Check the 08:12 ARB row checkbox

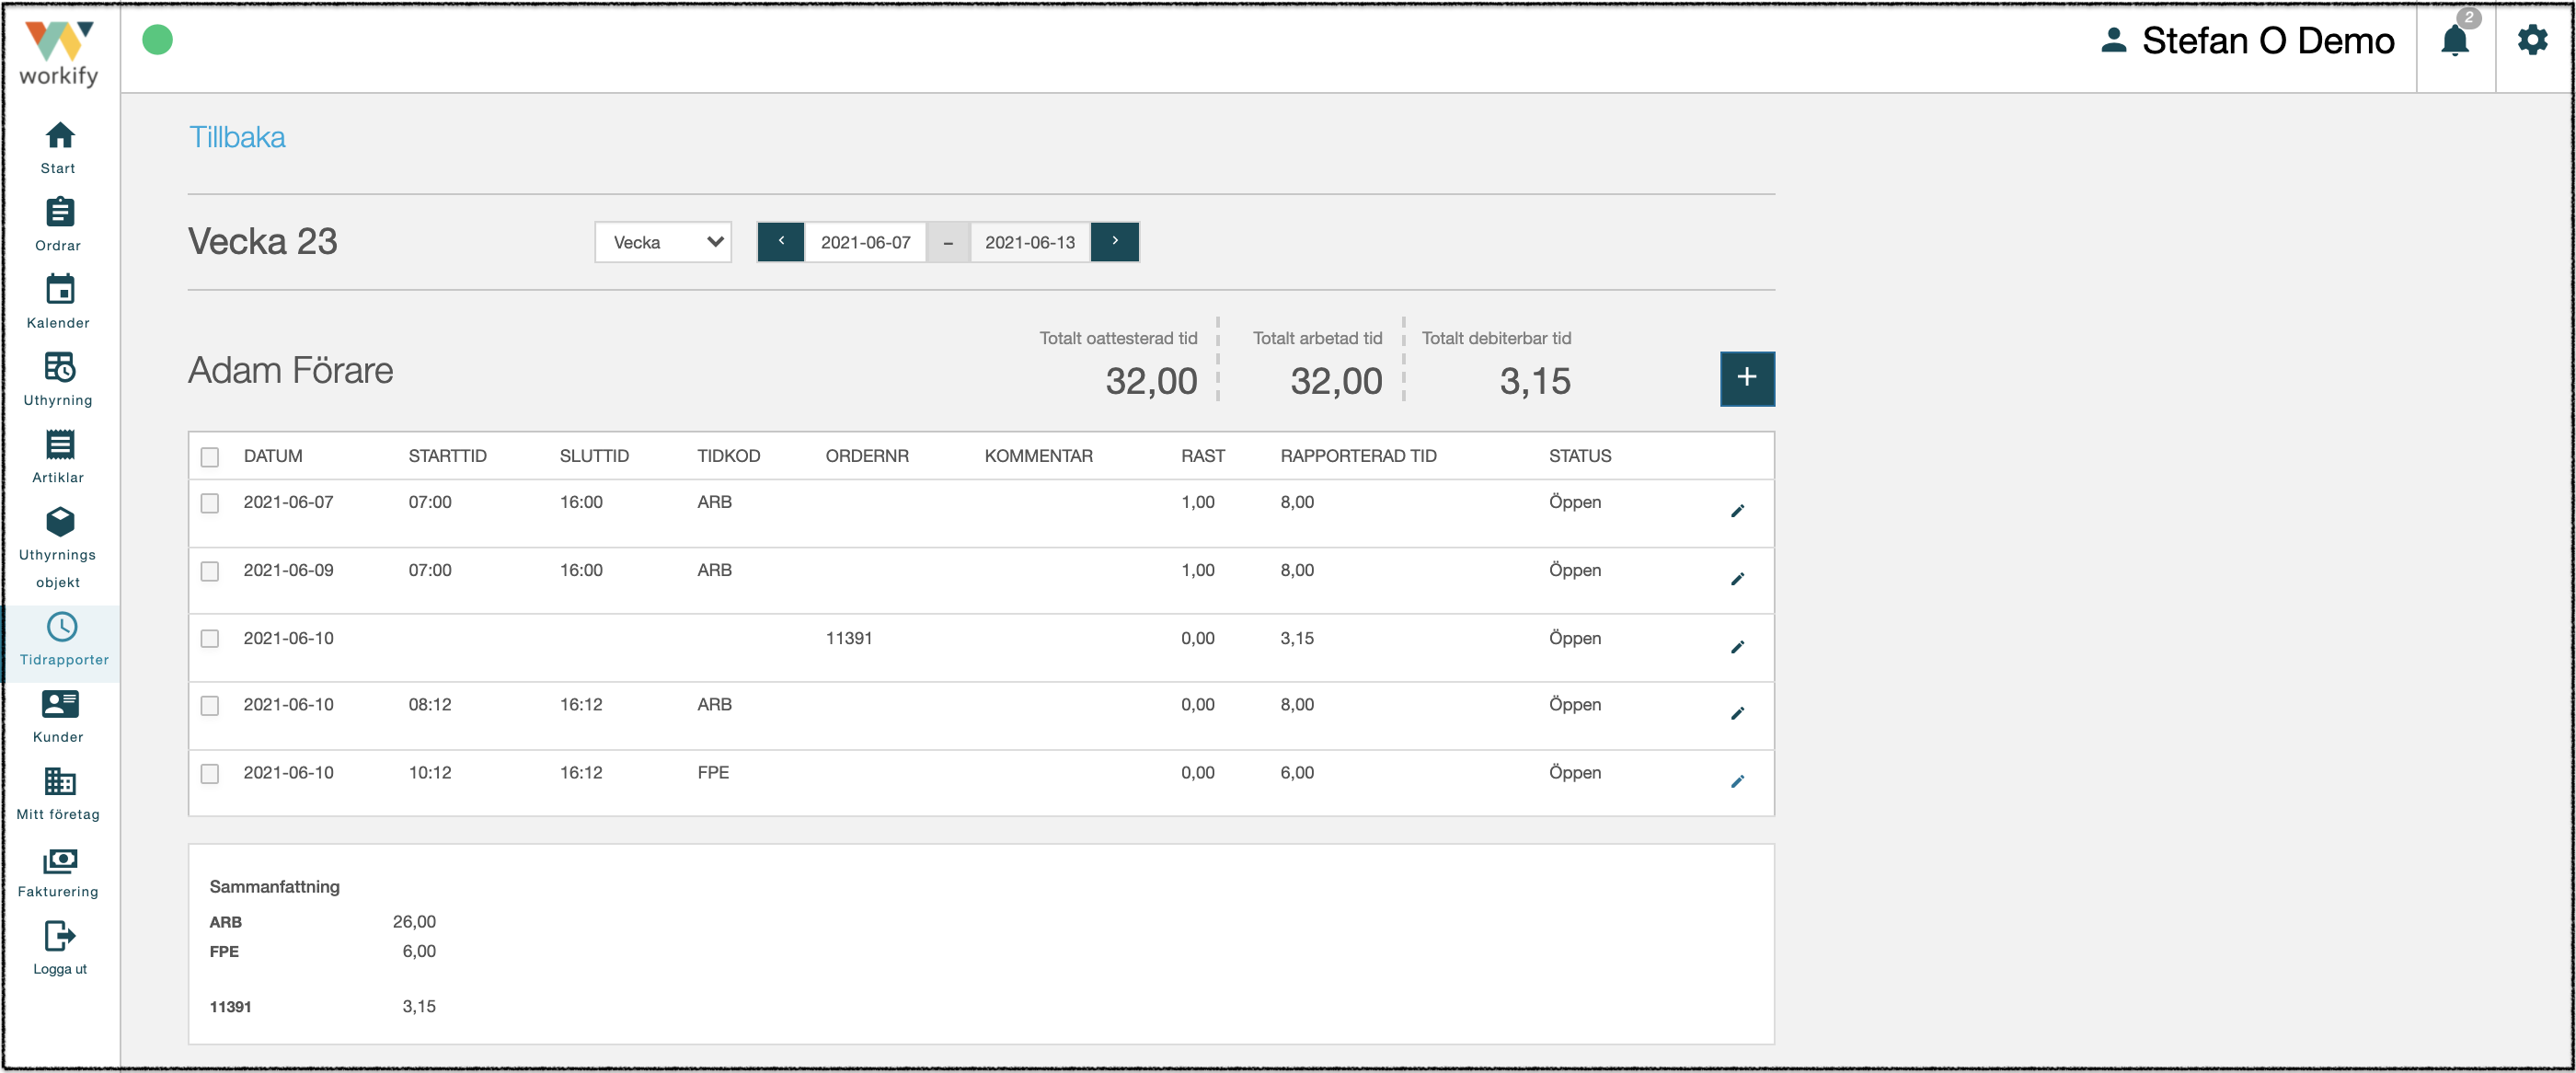pos(210,705)
